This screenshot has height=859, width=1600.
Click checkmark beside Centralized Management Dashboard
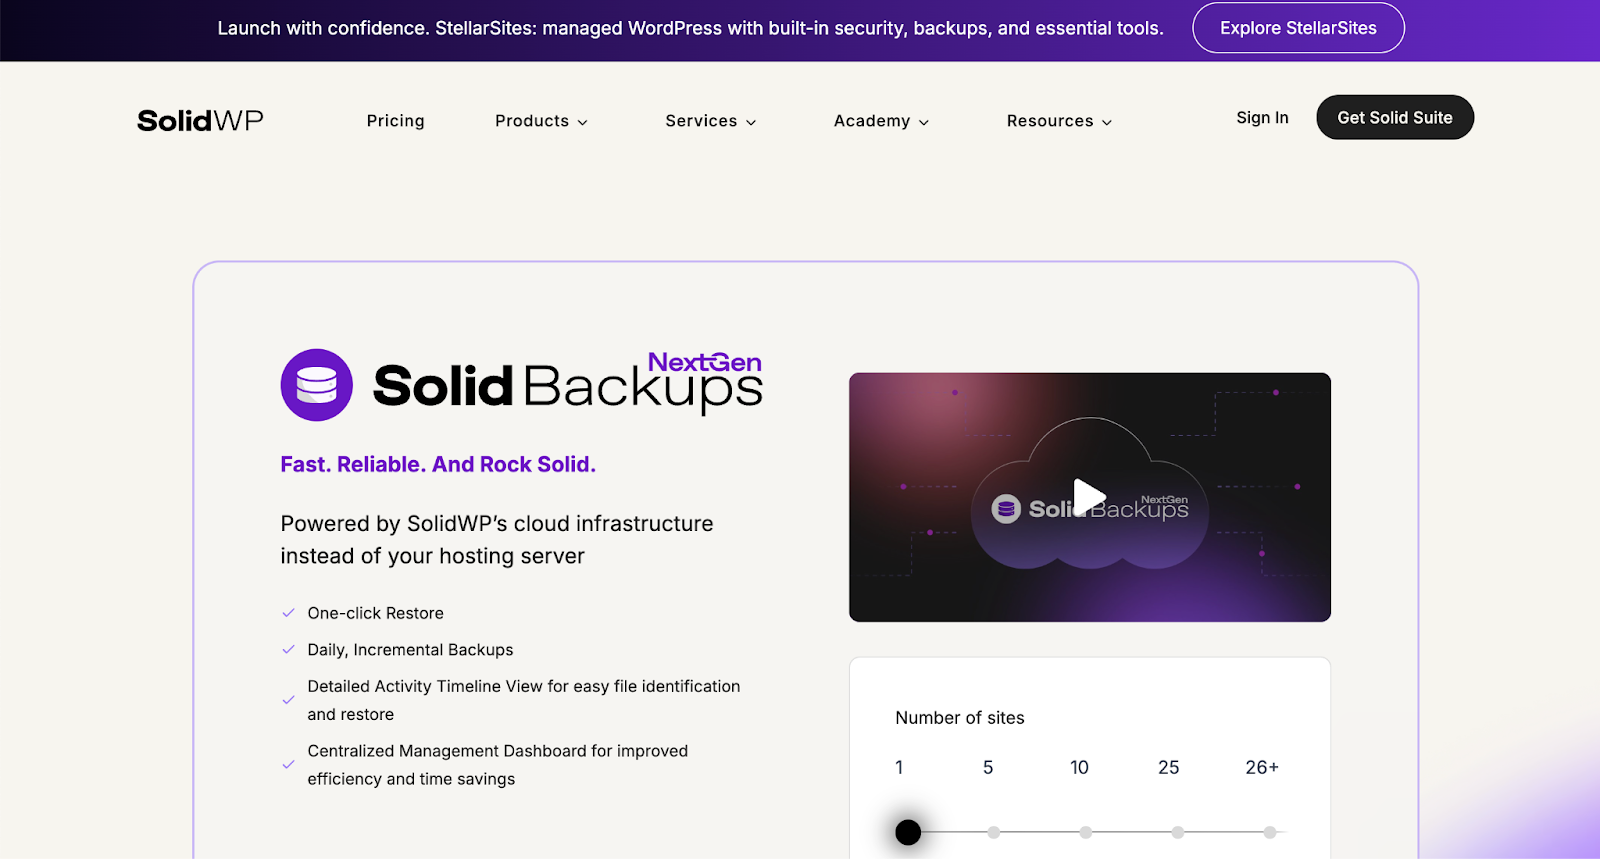288,765
